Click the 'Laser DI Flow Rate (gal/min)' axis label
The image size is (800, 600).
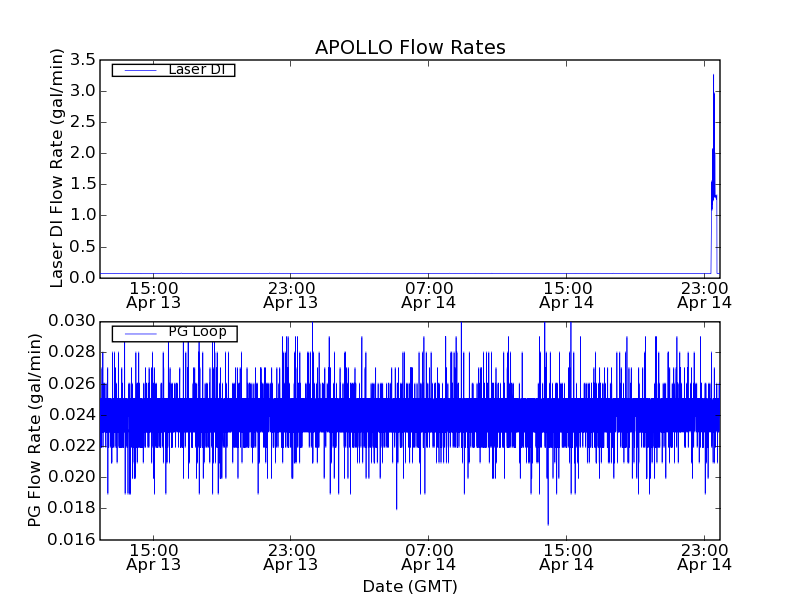click(57, 167)
